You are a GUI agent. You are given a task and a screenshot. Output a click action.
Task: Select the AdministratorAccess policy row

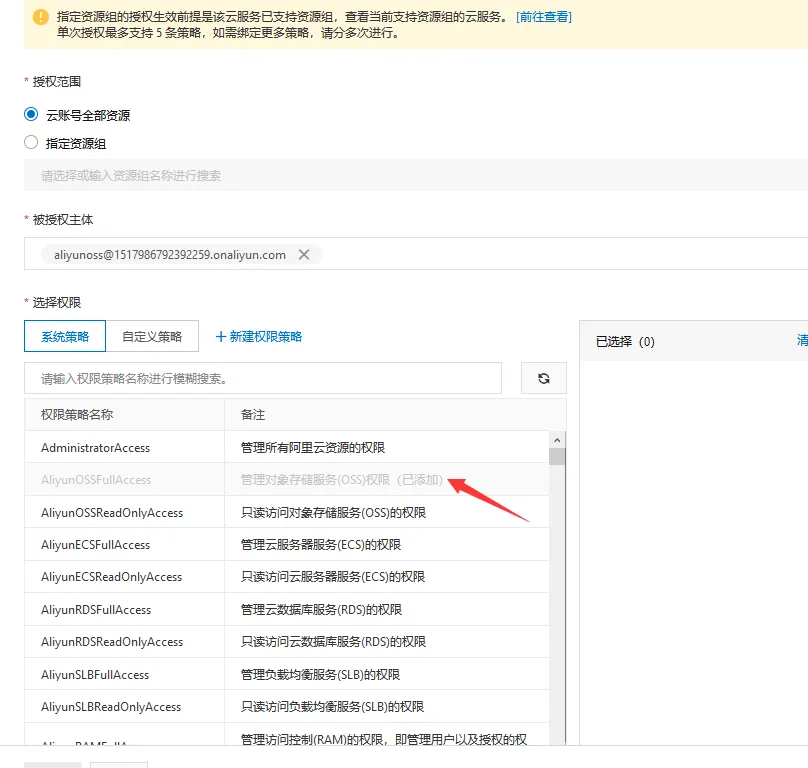click(287, 447)
